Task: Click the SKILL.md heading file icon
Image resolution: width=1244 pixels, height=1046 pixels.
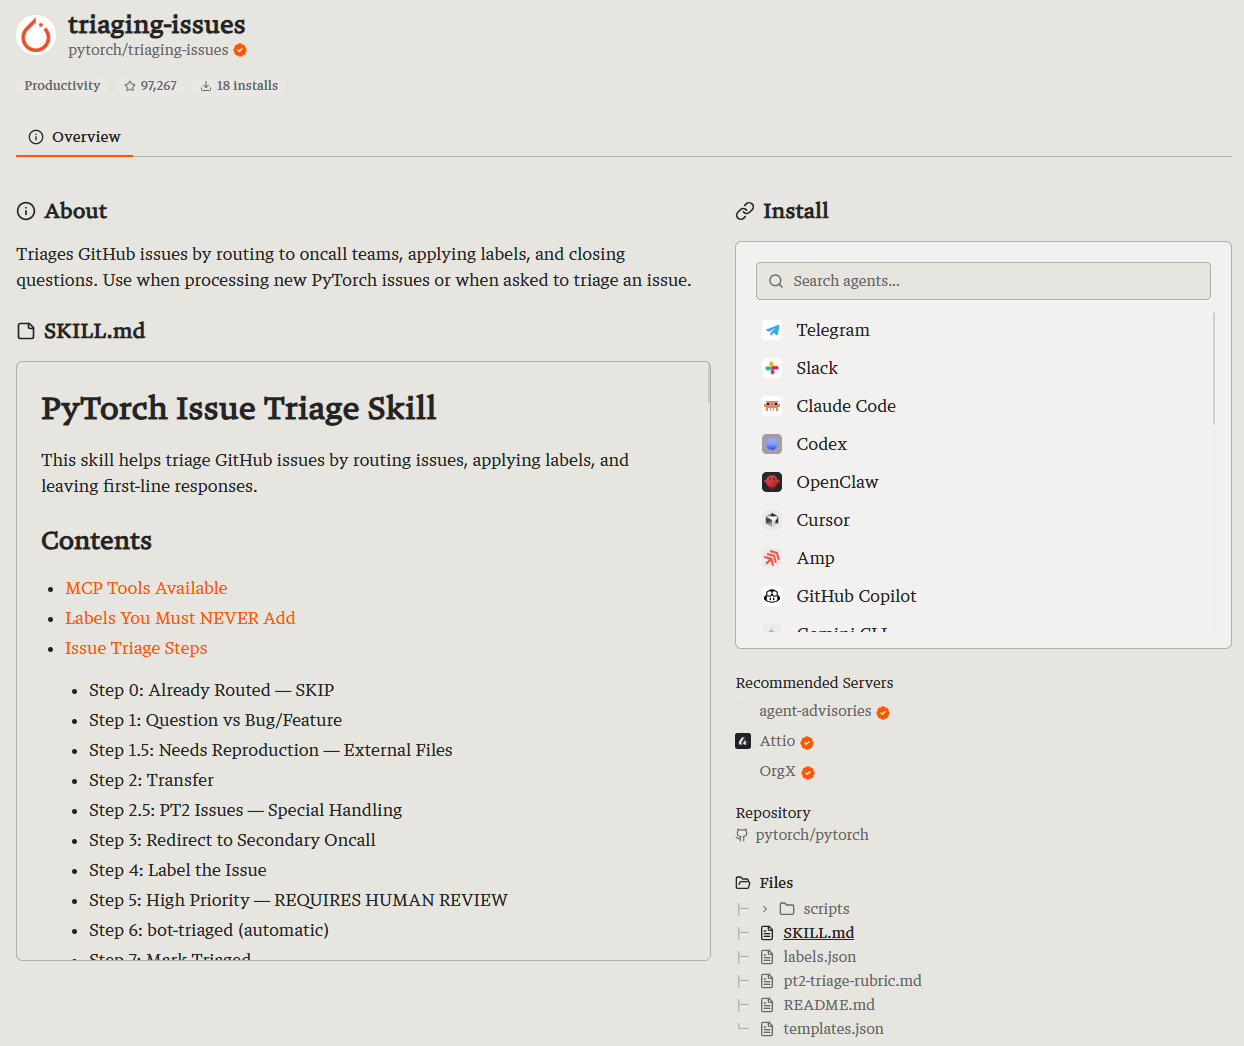Action: (26, 331)
